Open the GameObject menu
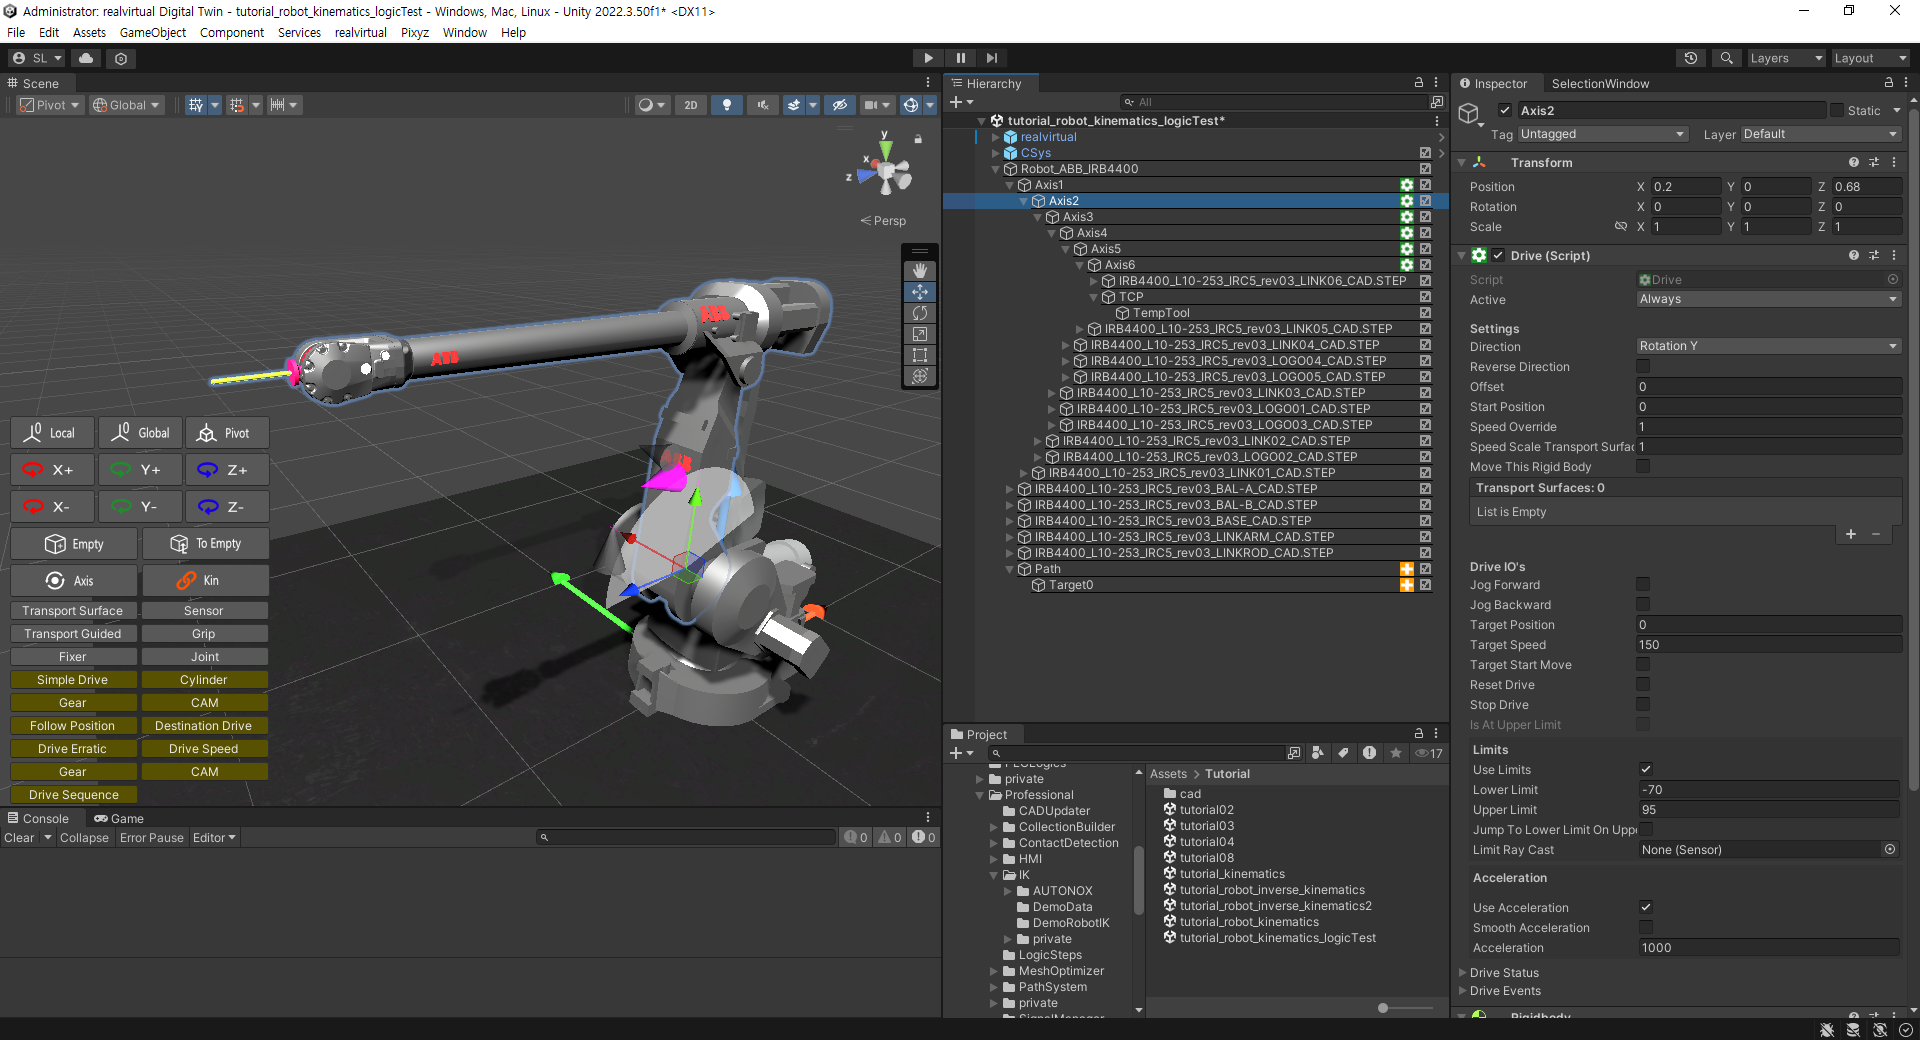 (153, 33)
